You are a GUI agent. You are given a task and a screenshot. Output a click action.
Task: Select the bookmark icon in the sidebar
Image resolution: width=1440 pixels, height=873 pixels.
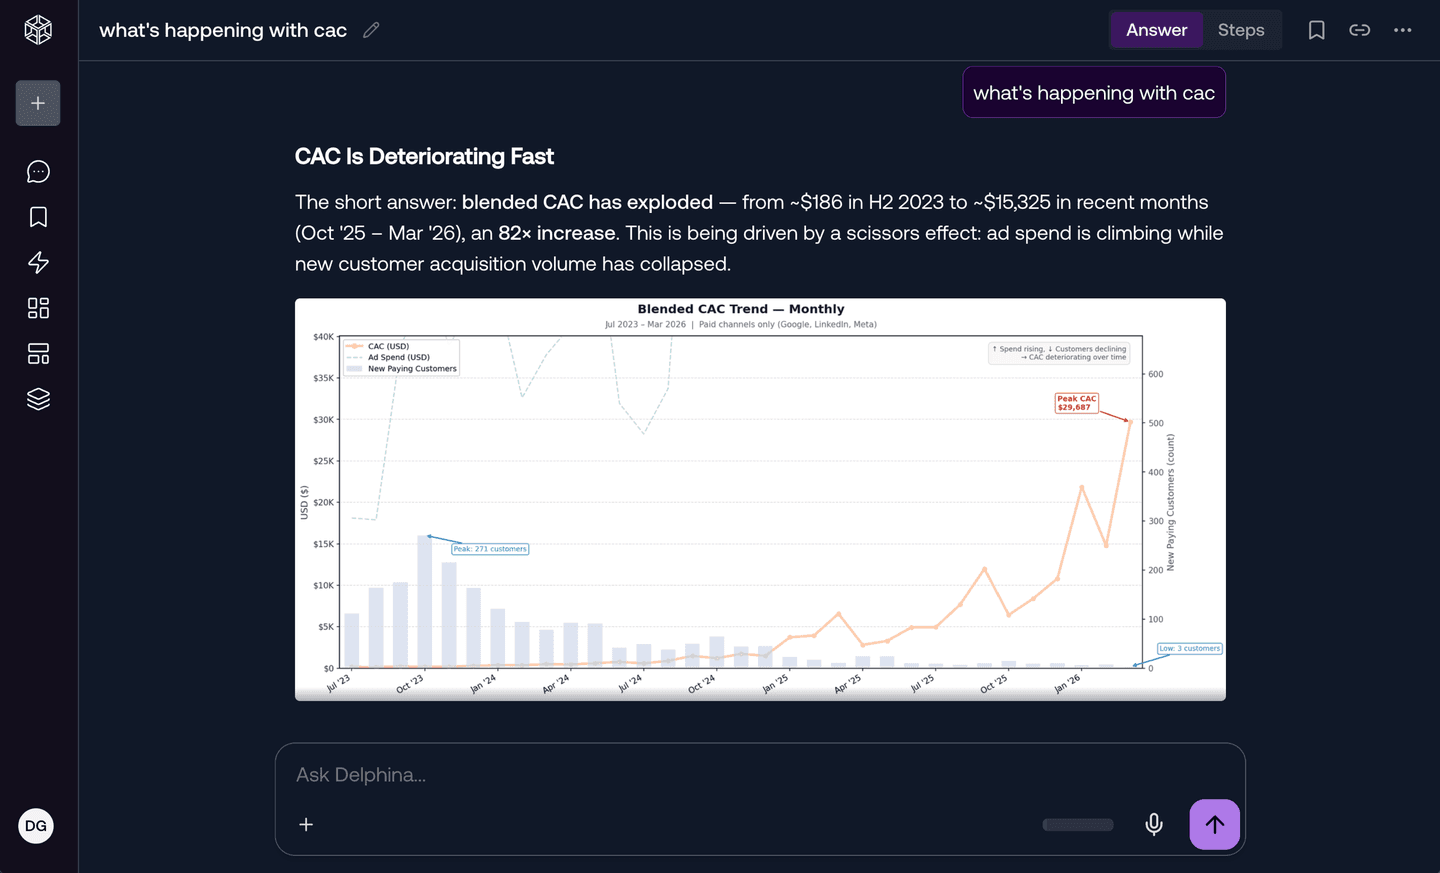pos(37,216)
